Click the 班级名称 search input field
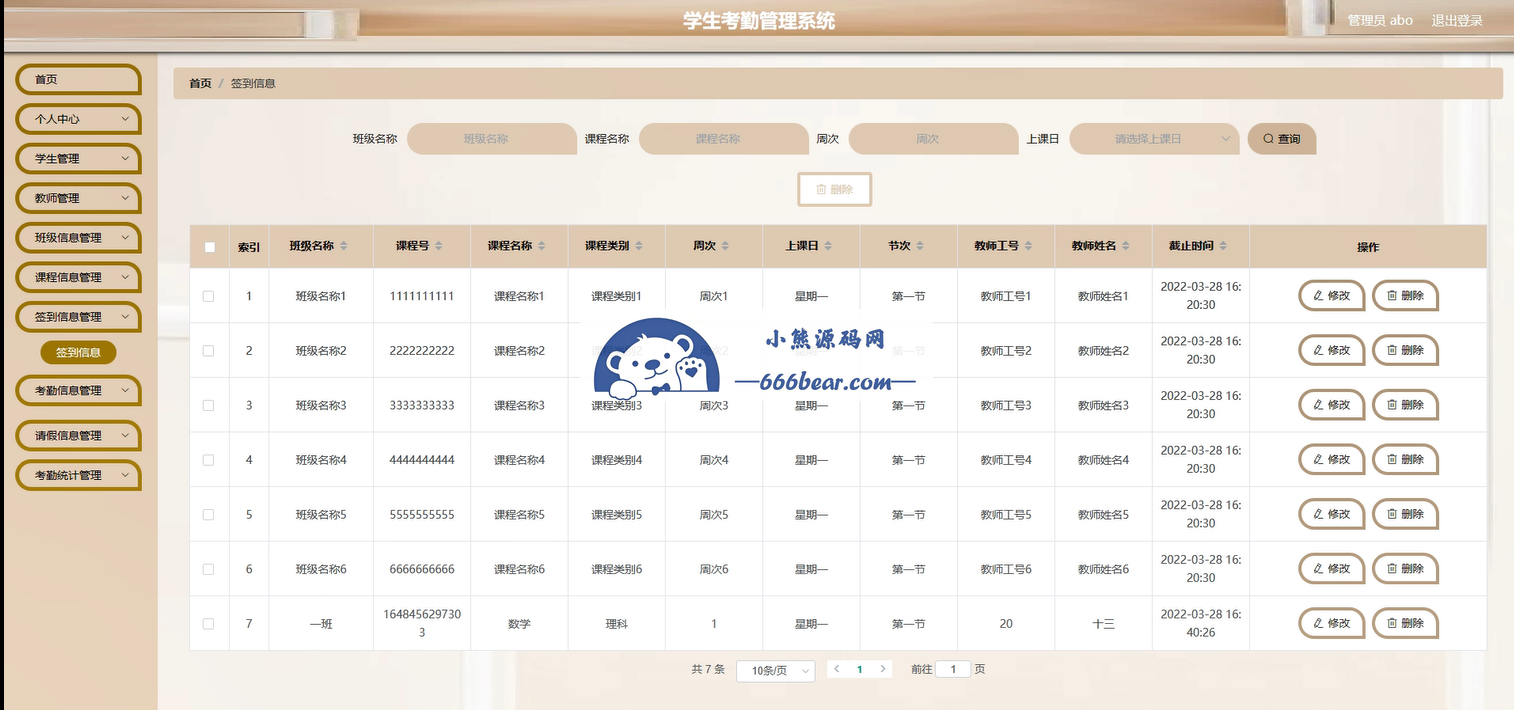The height and width of the screenshot is (710, 1514). 492,139
